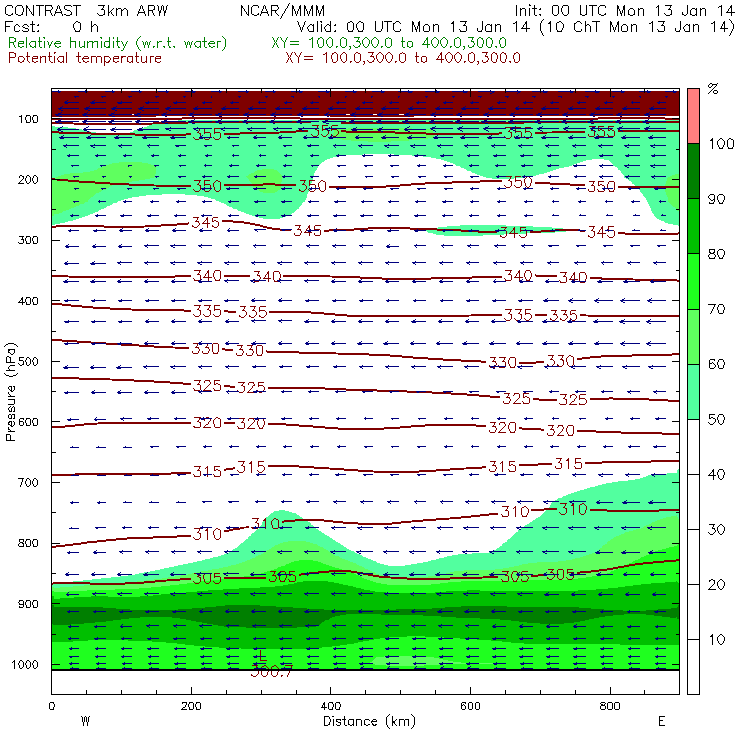Click the red "L" minimum marker
This screenshot has height=740, width=740.
pos(261,655)
